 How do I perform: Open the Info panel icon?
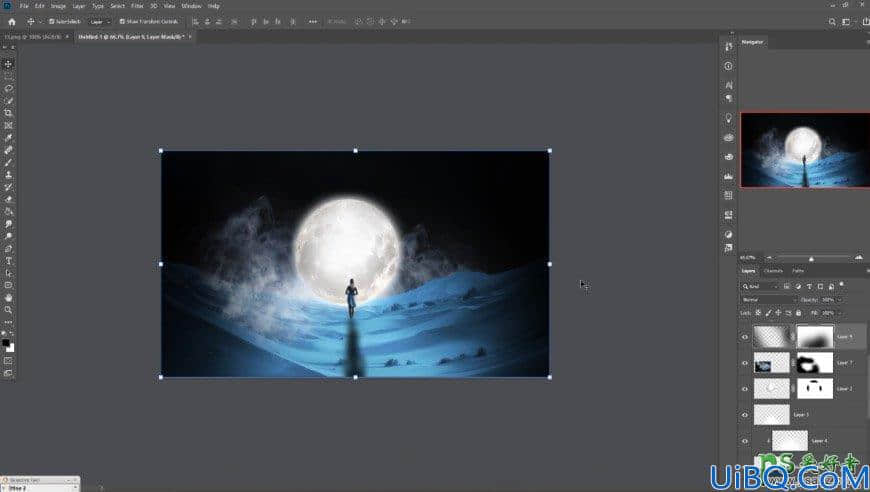729,66
